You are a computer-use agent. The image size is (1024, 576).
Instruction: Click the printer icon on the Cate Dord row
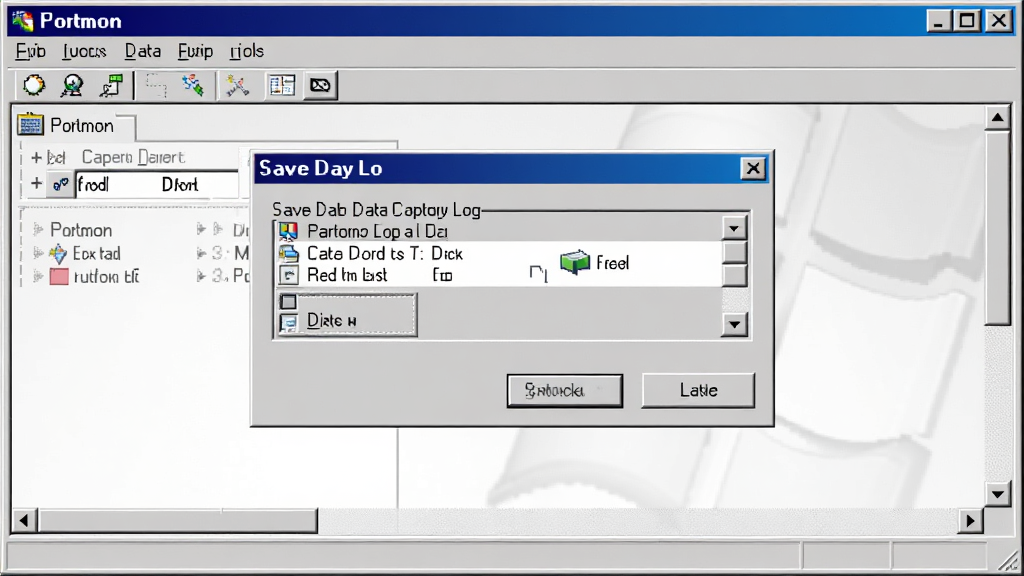[x=288, y=253]
